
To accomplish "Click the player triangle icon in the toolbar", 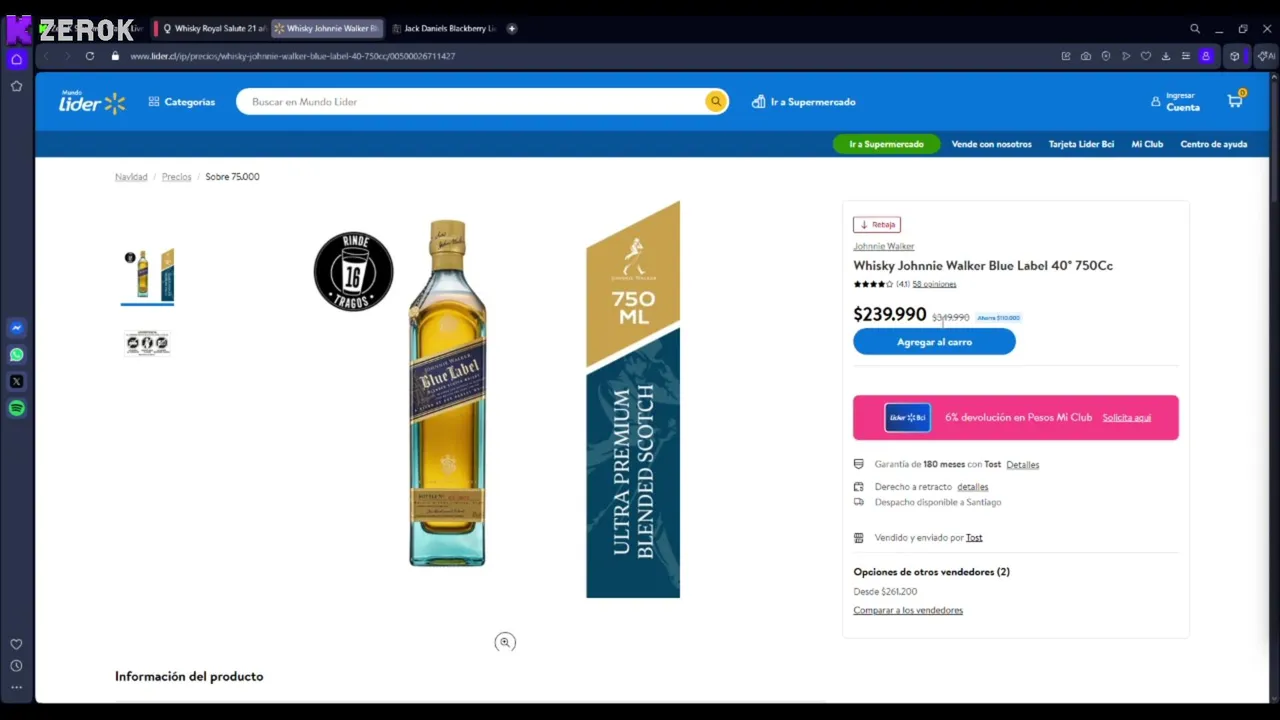I will [x=1126, y=56].
